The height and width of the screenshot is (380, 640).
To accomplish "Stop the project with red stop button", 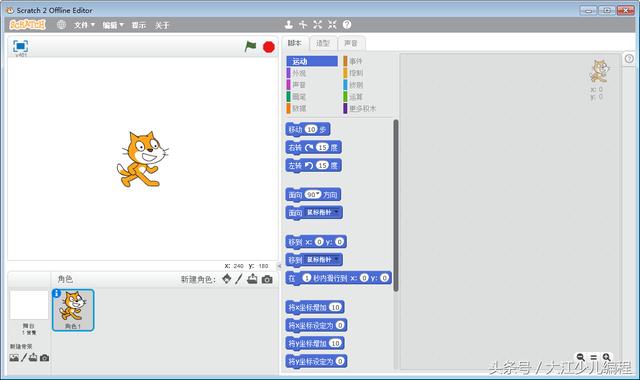I will tap(269, 47).
